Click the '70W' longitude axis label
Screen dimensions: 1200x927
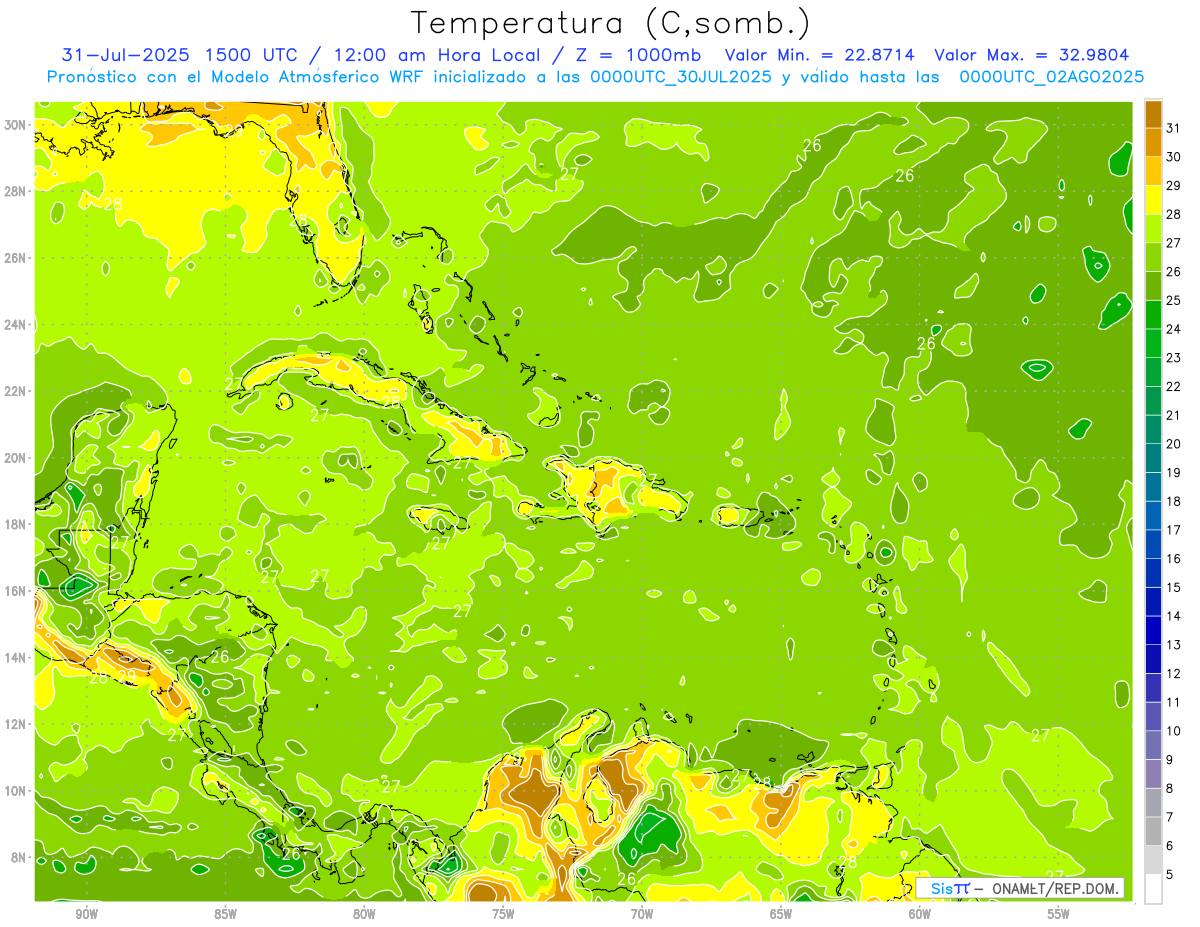[x=642, y=914]
